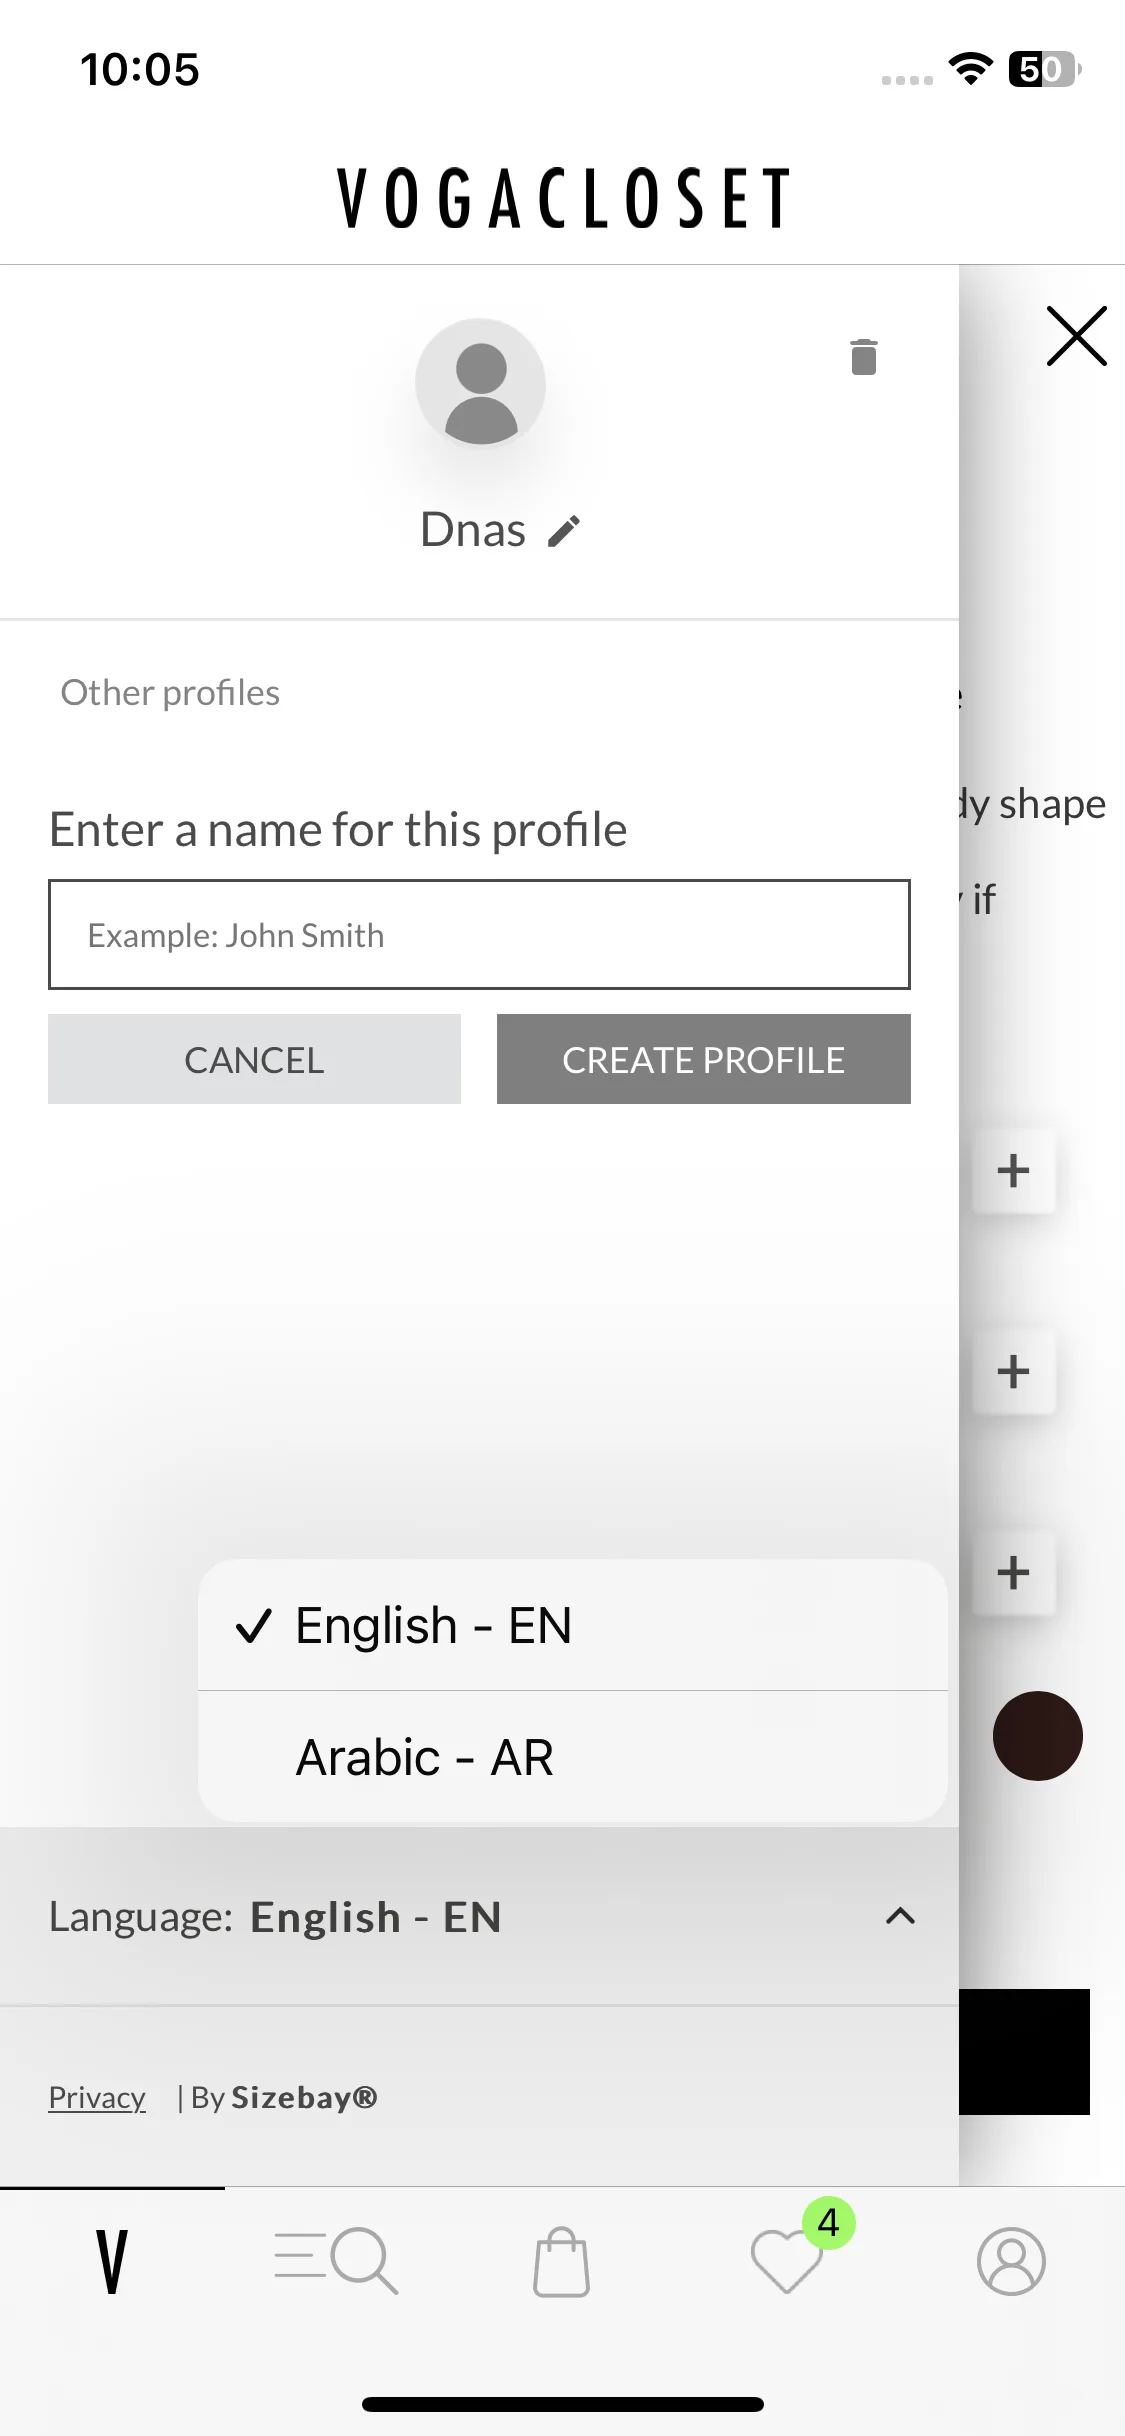Click the CANCEL button

pos(254,1059)
